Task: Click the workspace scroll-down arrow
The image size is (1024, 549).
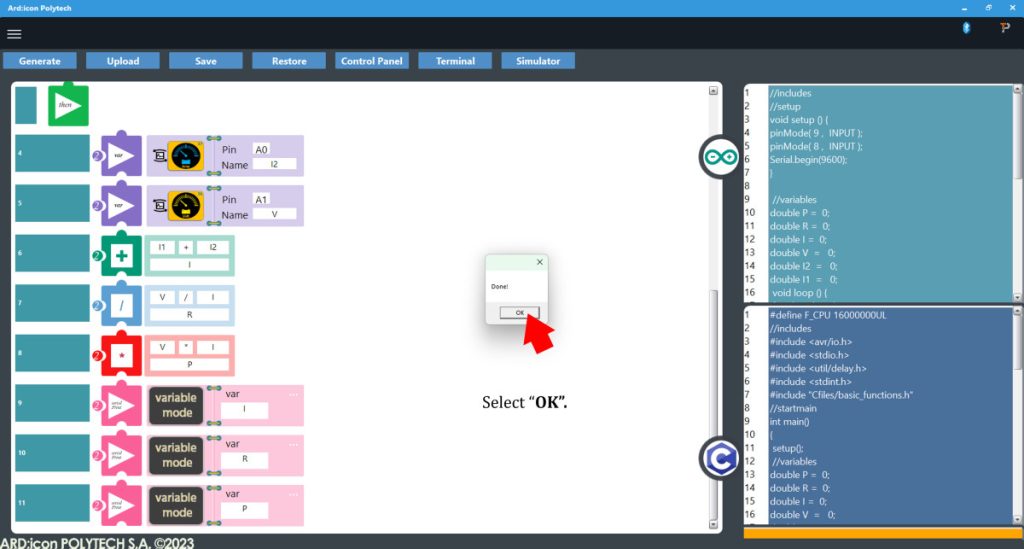Action: pos(713,523)
